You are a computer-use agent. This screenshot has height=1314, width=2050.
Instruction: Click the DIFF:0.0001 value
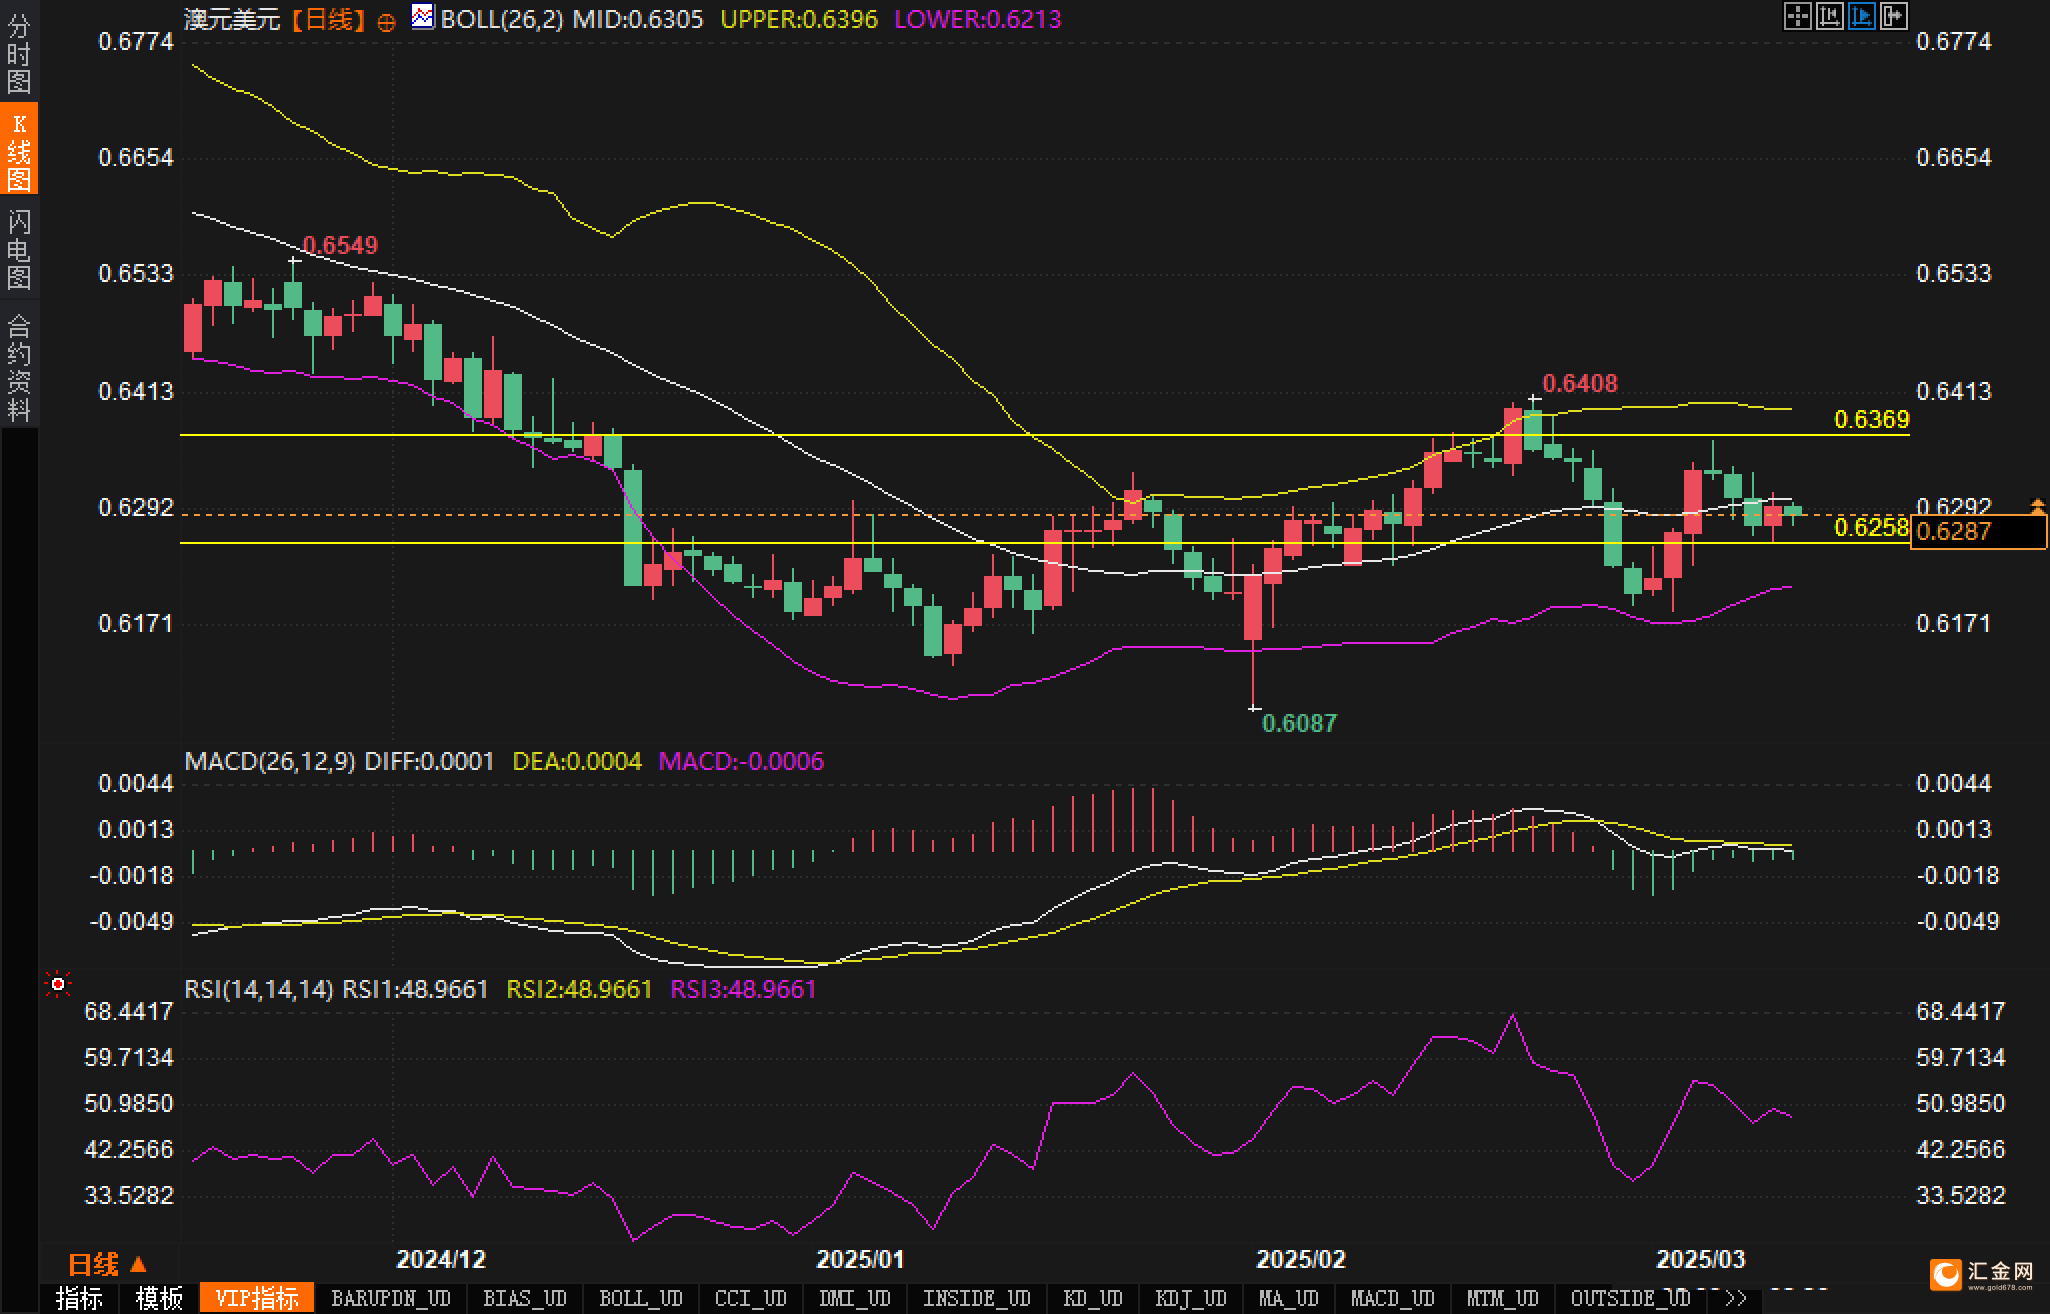click(x=430, y=762)
